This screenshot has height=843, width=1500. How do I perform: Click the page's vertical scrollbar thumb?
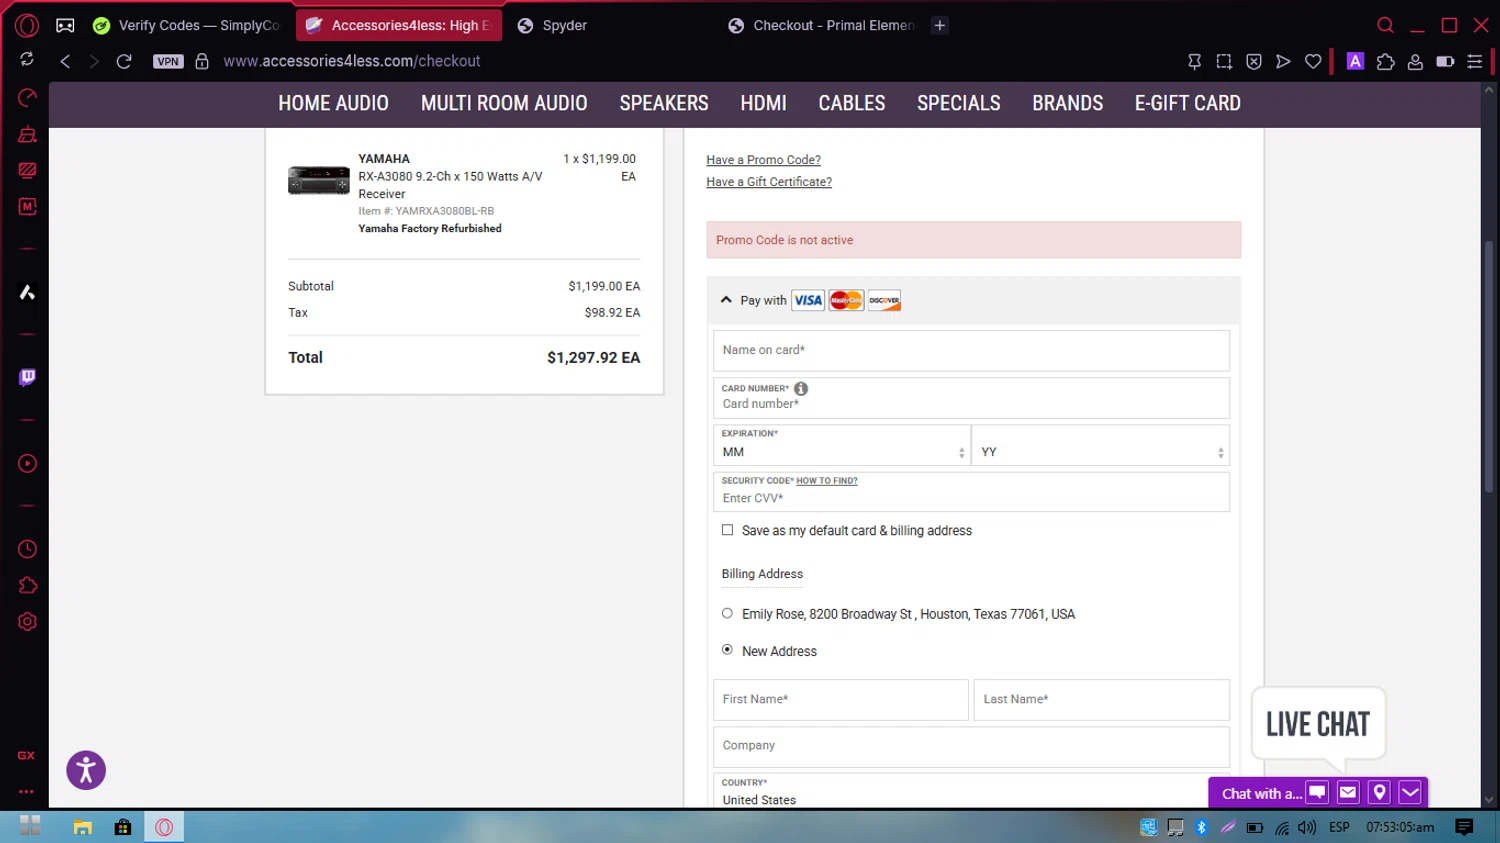pyautogui.click(x=1489, y=365)
